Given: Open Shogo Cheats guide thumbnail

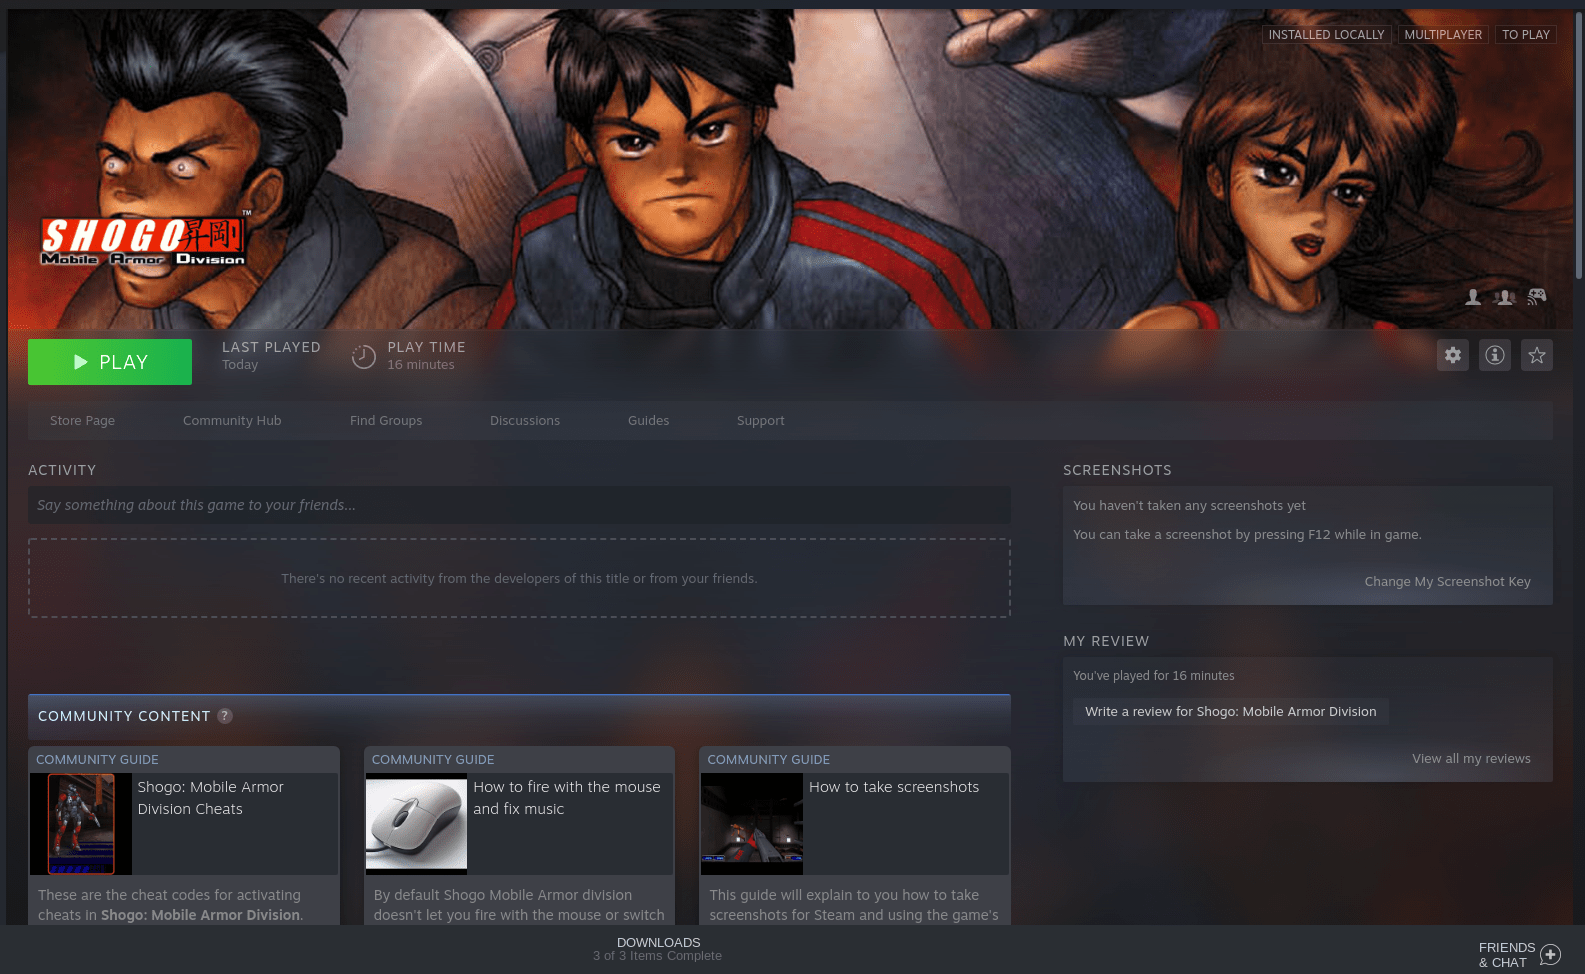Looking at the screenshot, I should coord(81,824).
